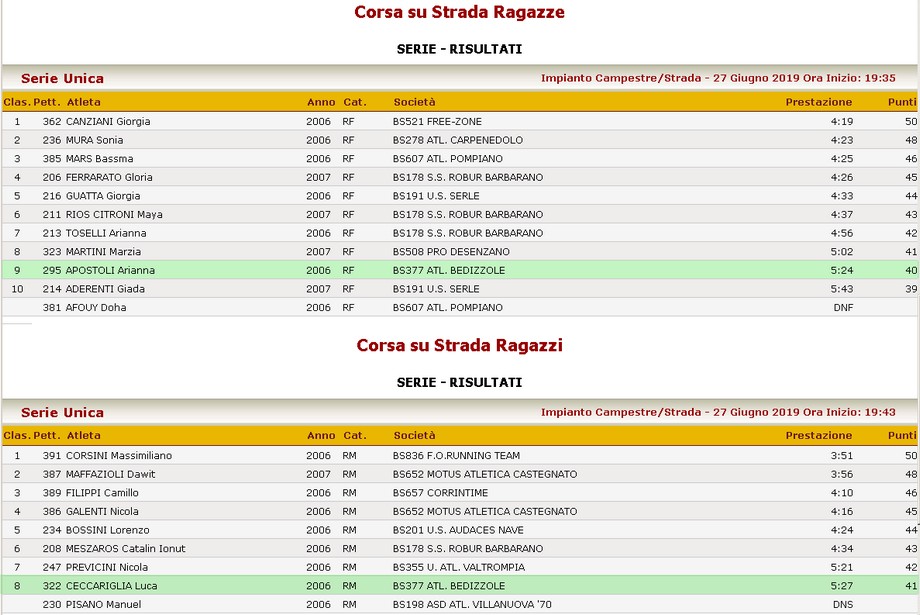Select athlete GALENTI Nicola
This screenshot has height=615, width=920.
[102, 512]
